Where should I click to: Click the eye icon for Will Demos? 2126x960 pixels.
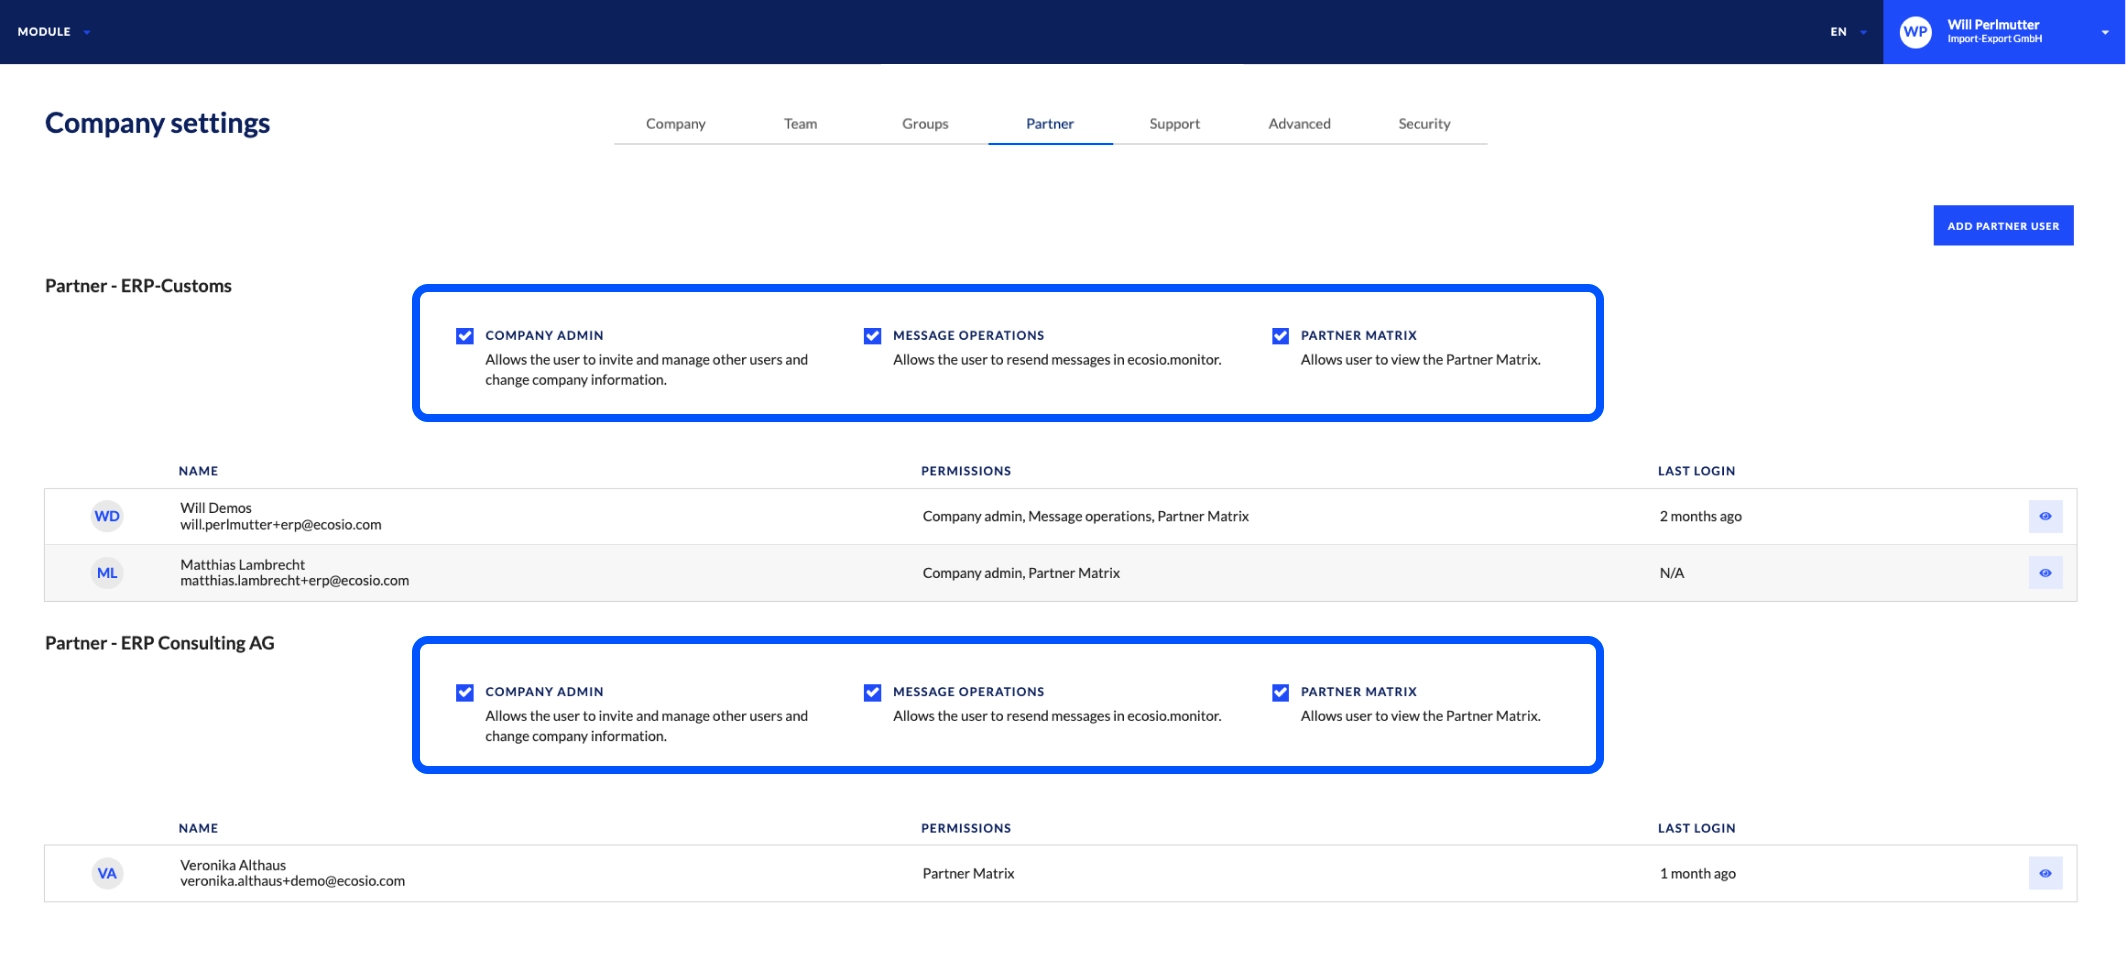click(2045, 516)
